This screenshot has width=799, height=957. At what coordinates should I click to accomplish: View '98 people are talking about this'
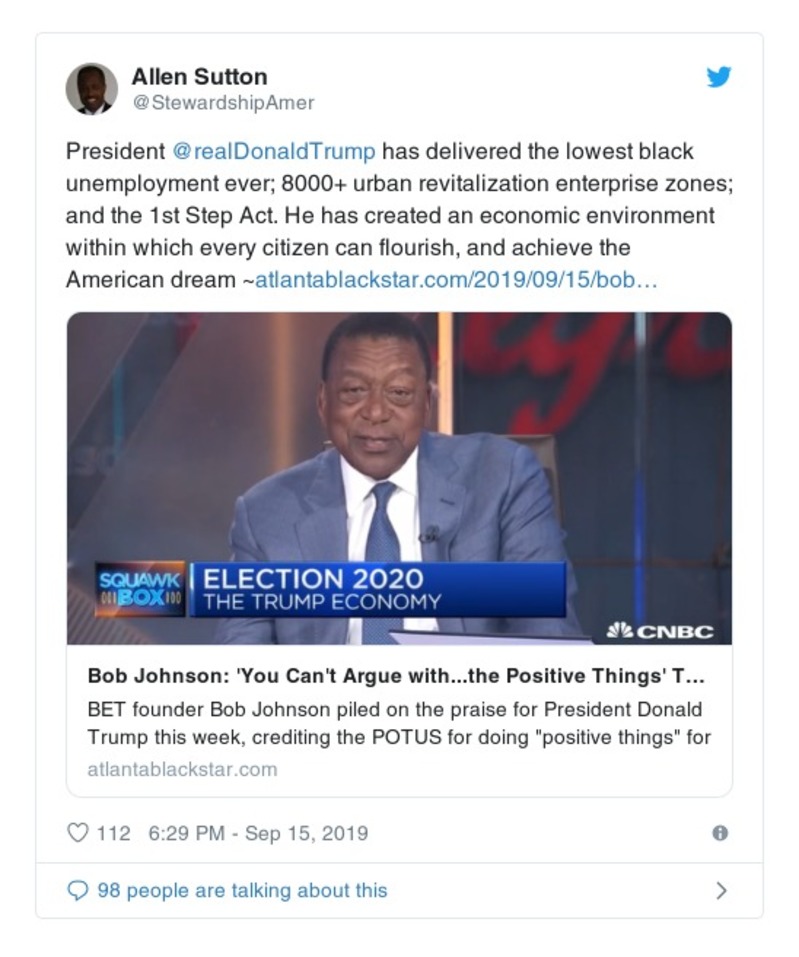tap(242, 890)
